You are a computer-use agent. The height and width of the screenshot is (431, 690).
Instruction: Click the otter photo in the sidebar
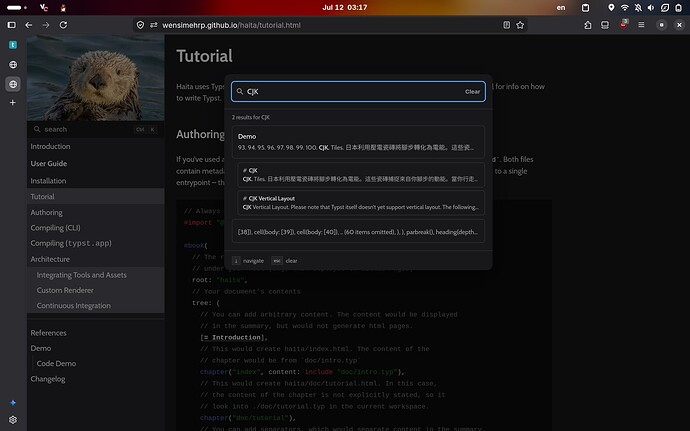[x=95, y=77]
